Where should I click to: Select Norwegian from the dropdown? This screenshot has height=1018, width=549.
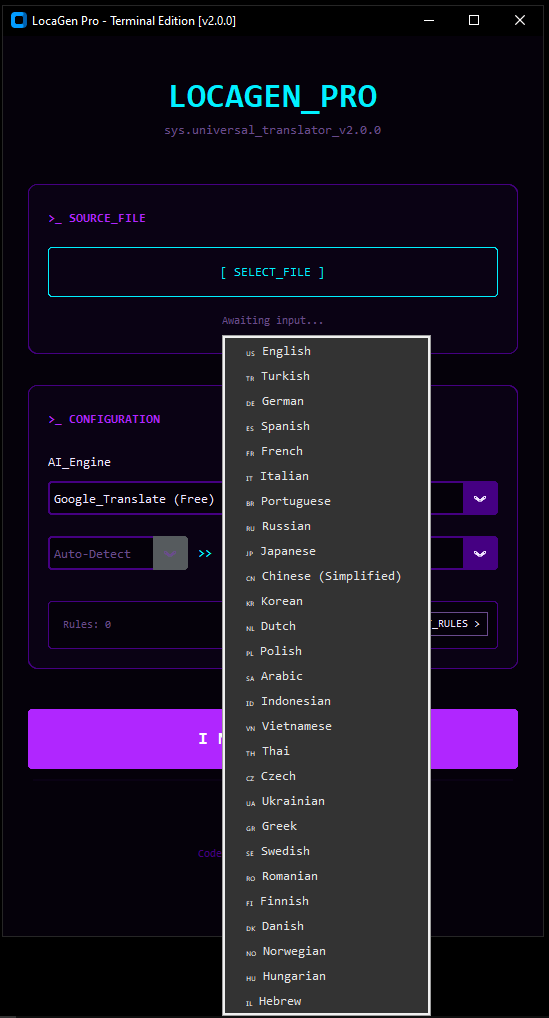click(x=326, y=951)
